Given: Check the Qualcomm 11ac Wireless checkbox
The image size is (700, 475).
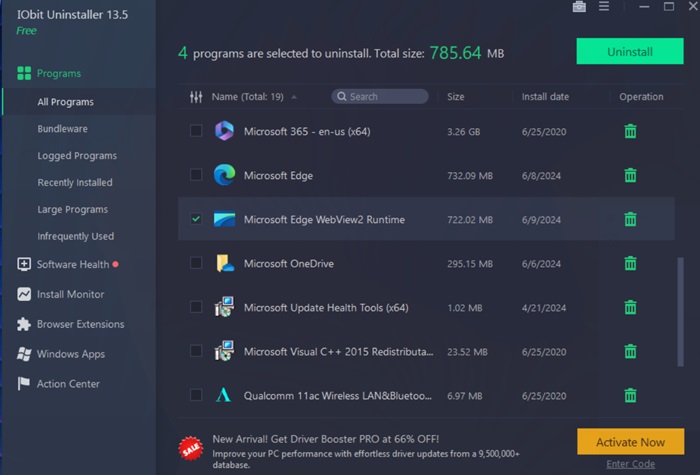Looking at the screenshot, I should click(x=196, y=395).
